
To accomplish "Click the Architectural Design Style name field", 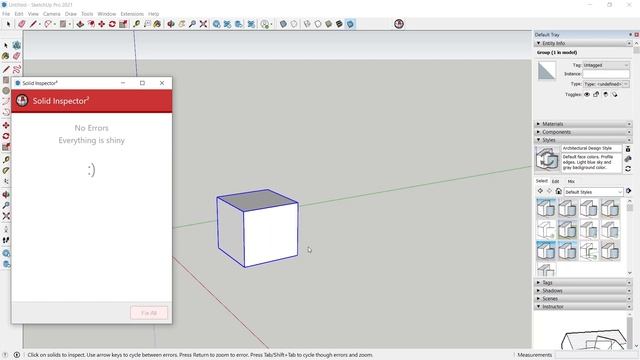I will (x=591, y=148).
